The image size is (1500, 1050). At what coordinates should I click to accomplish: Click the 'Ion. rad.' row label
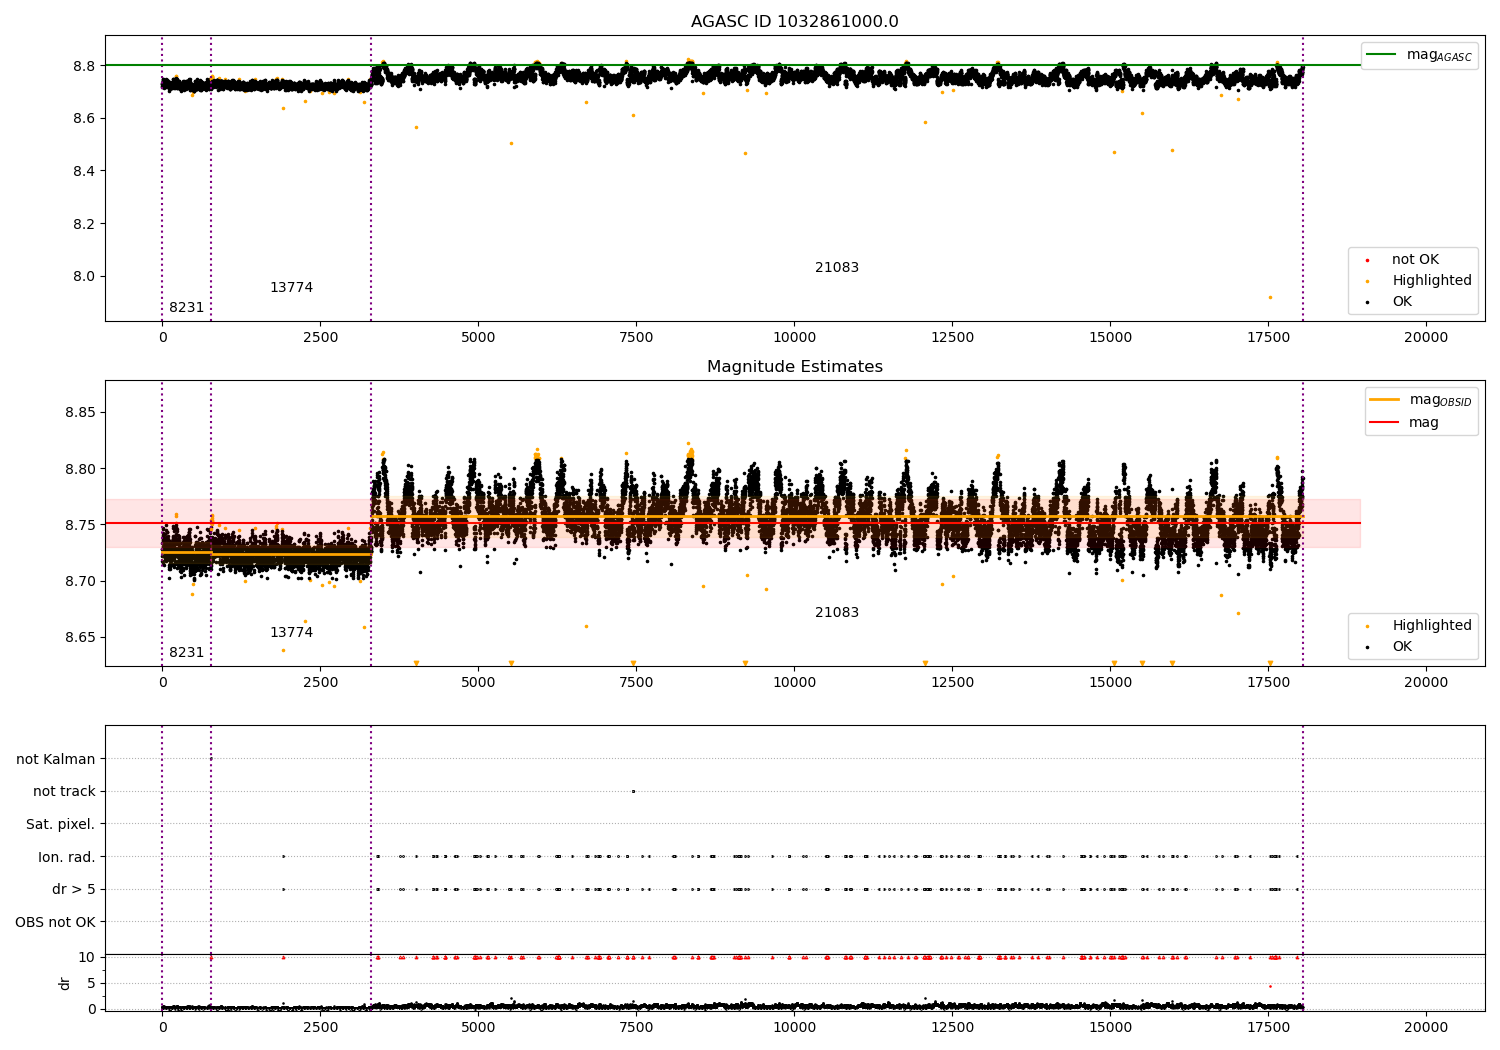click(x=67, y=858)
